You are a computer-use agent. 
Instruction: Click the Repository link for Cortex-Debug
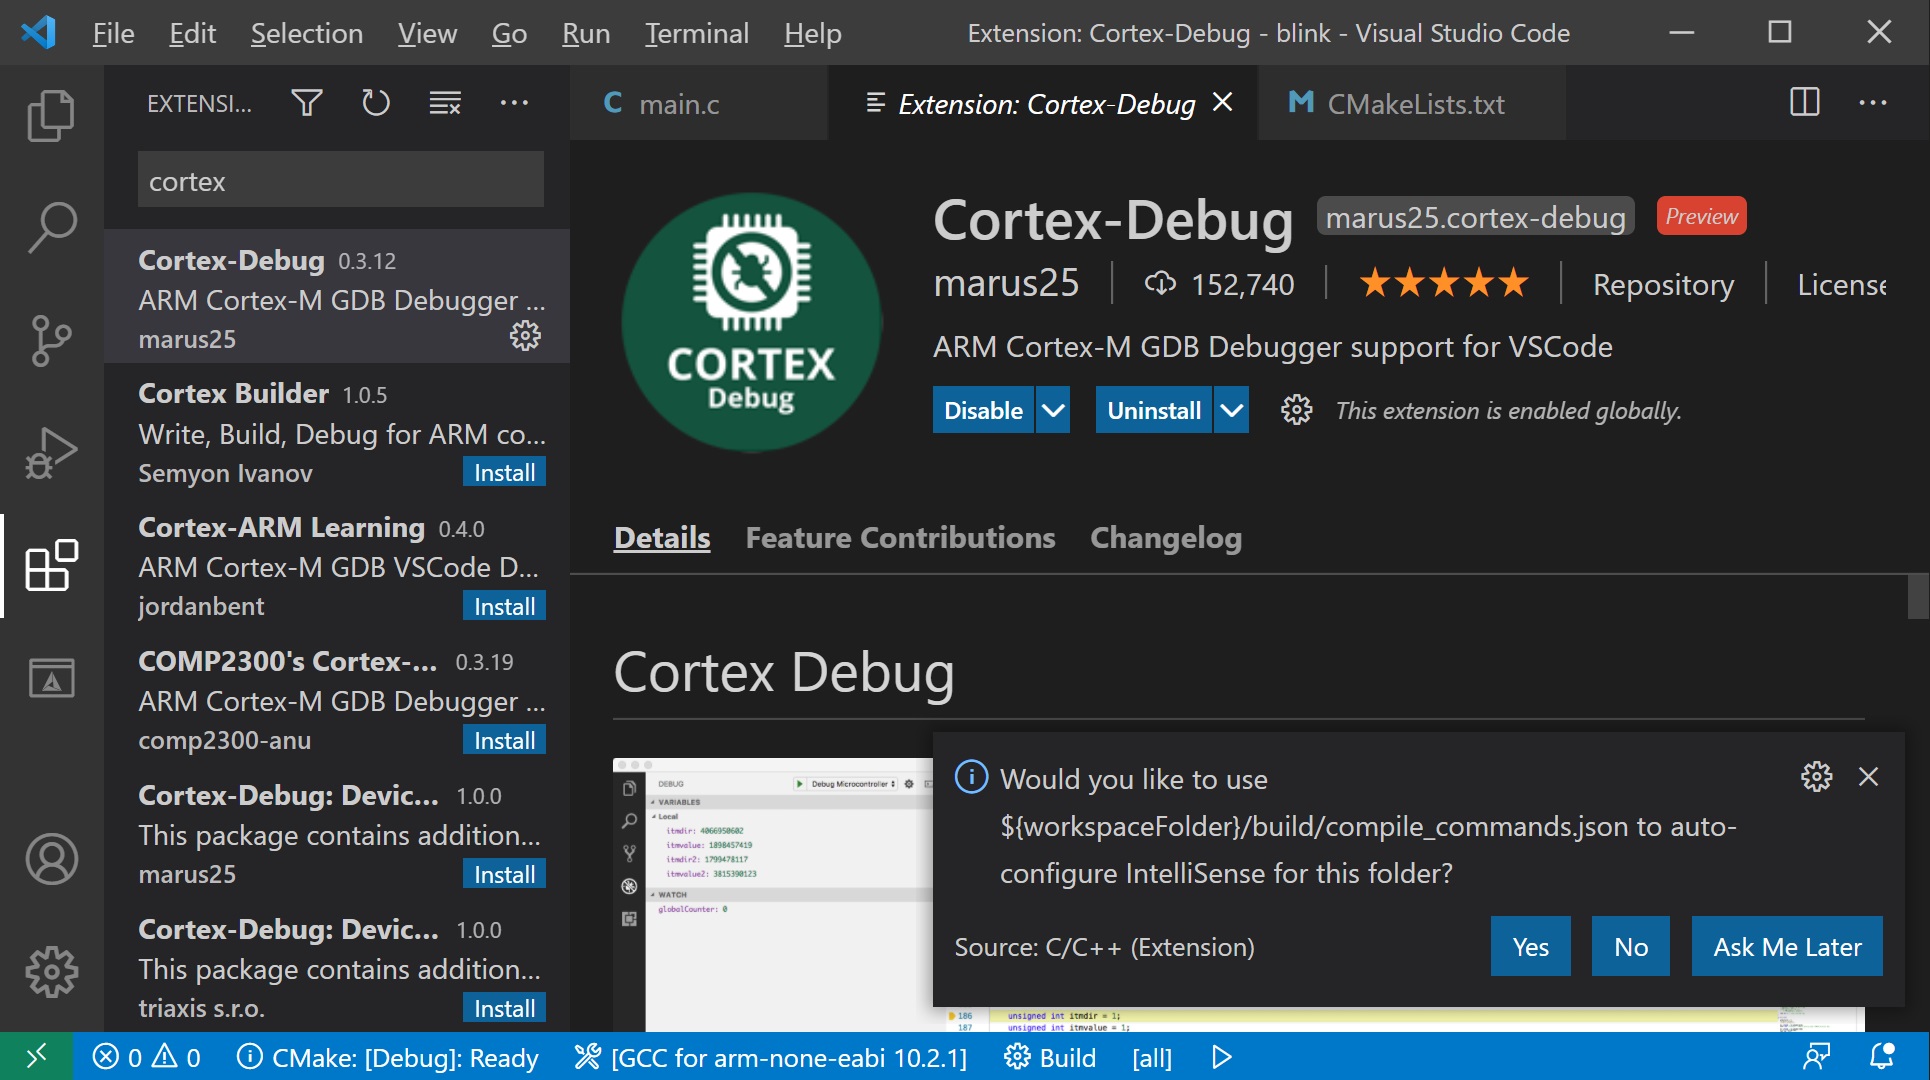click(1662, 284)
